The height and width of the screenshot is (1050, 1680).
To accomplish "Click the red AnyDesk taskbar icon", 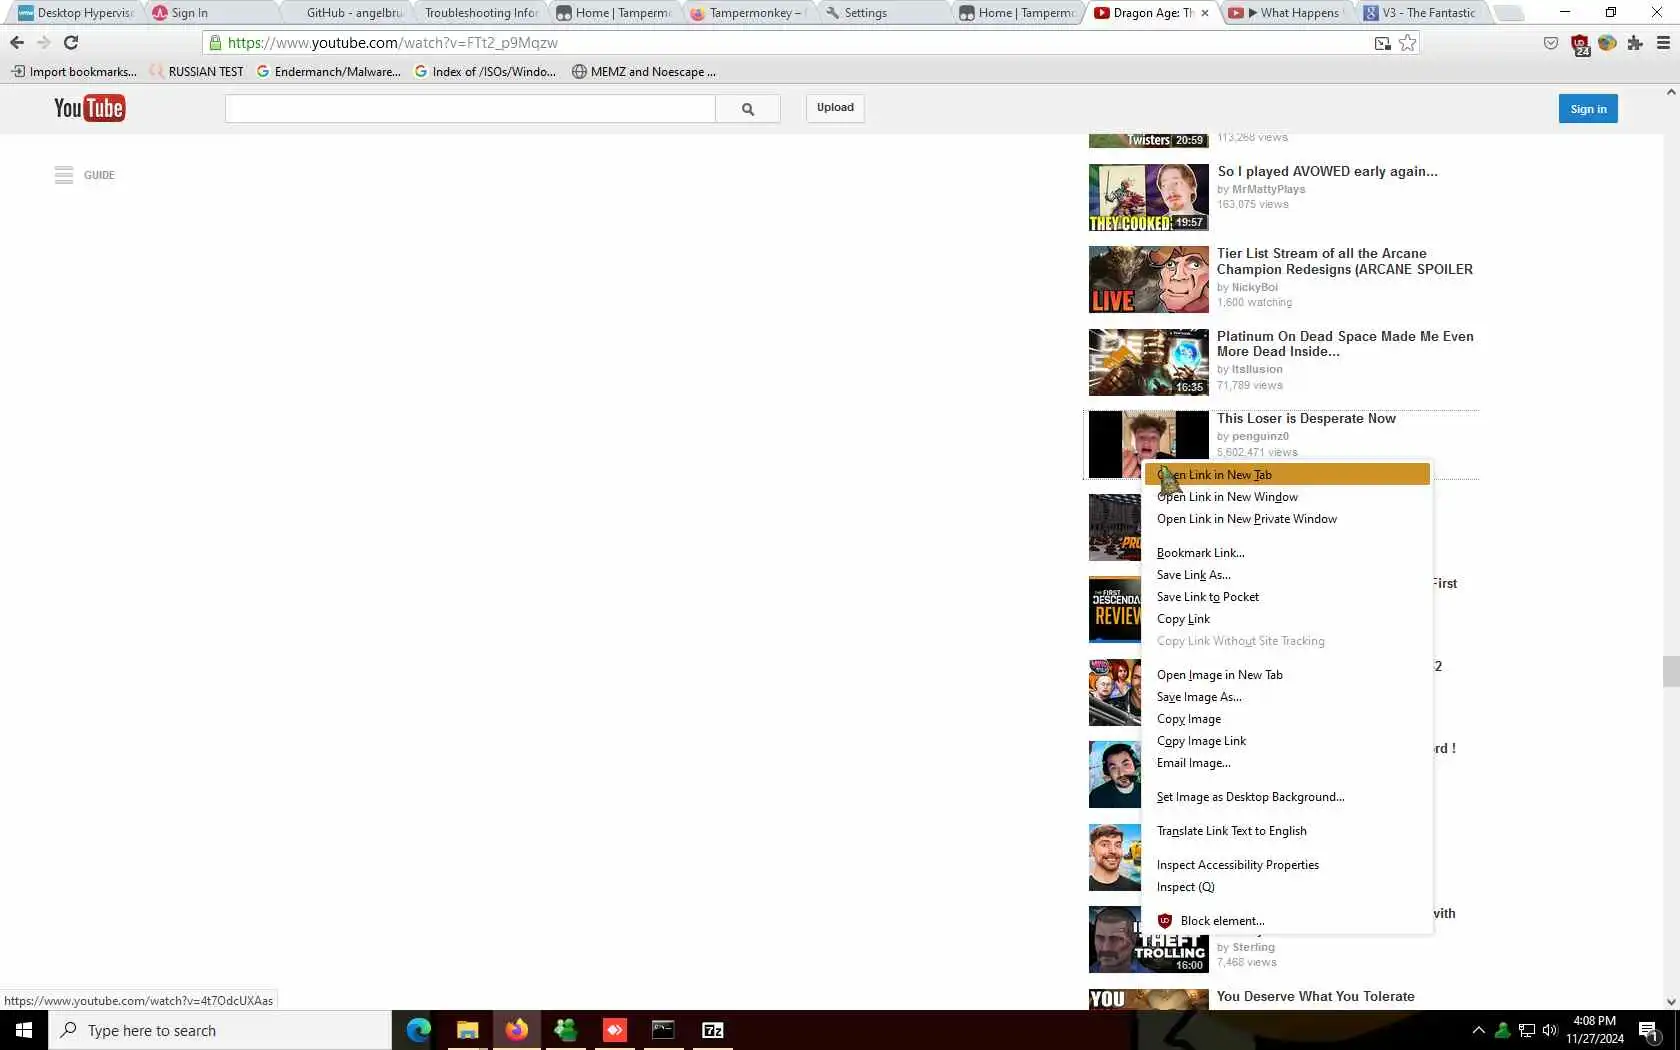I will 615,1030.
